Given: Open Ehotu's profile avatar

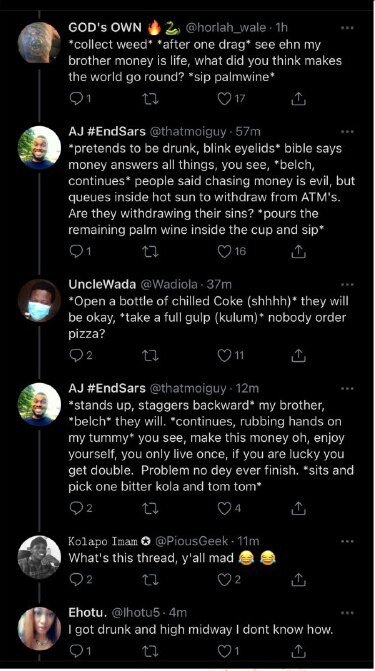Looking at the screenshot, I should 39,628.
